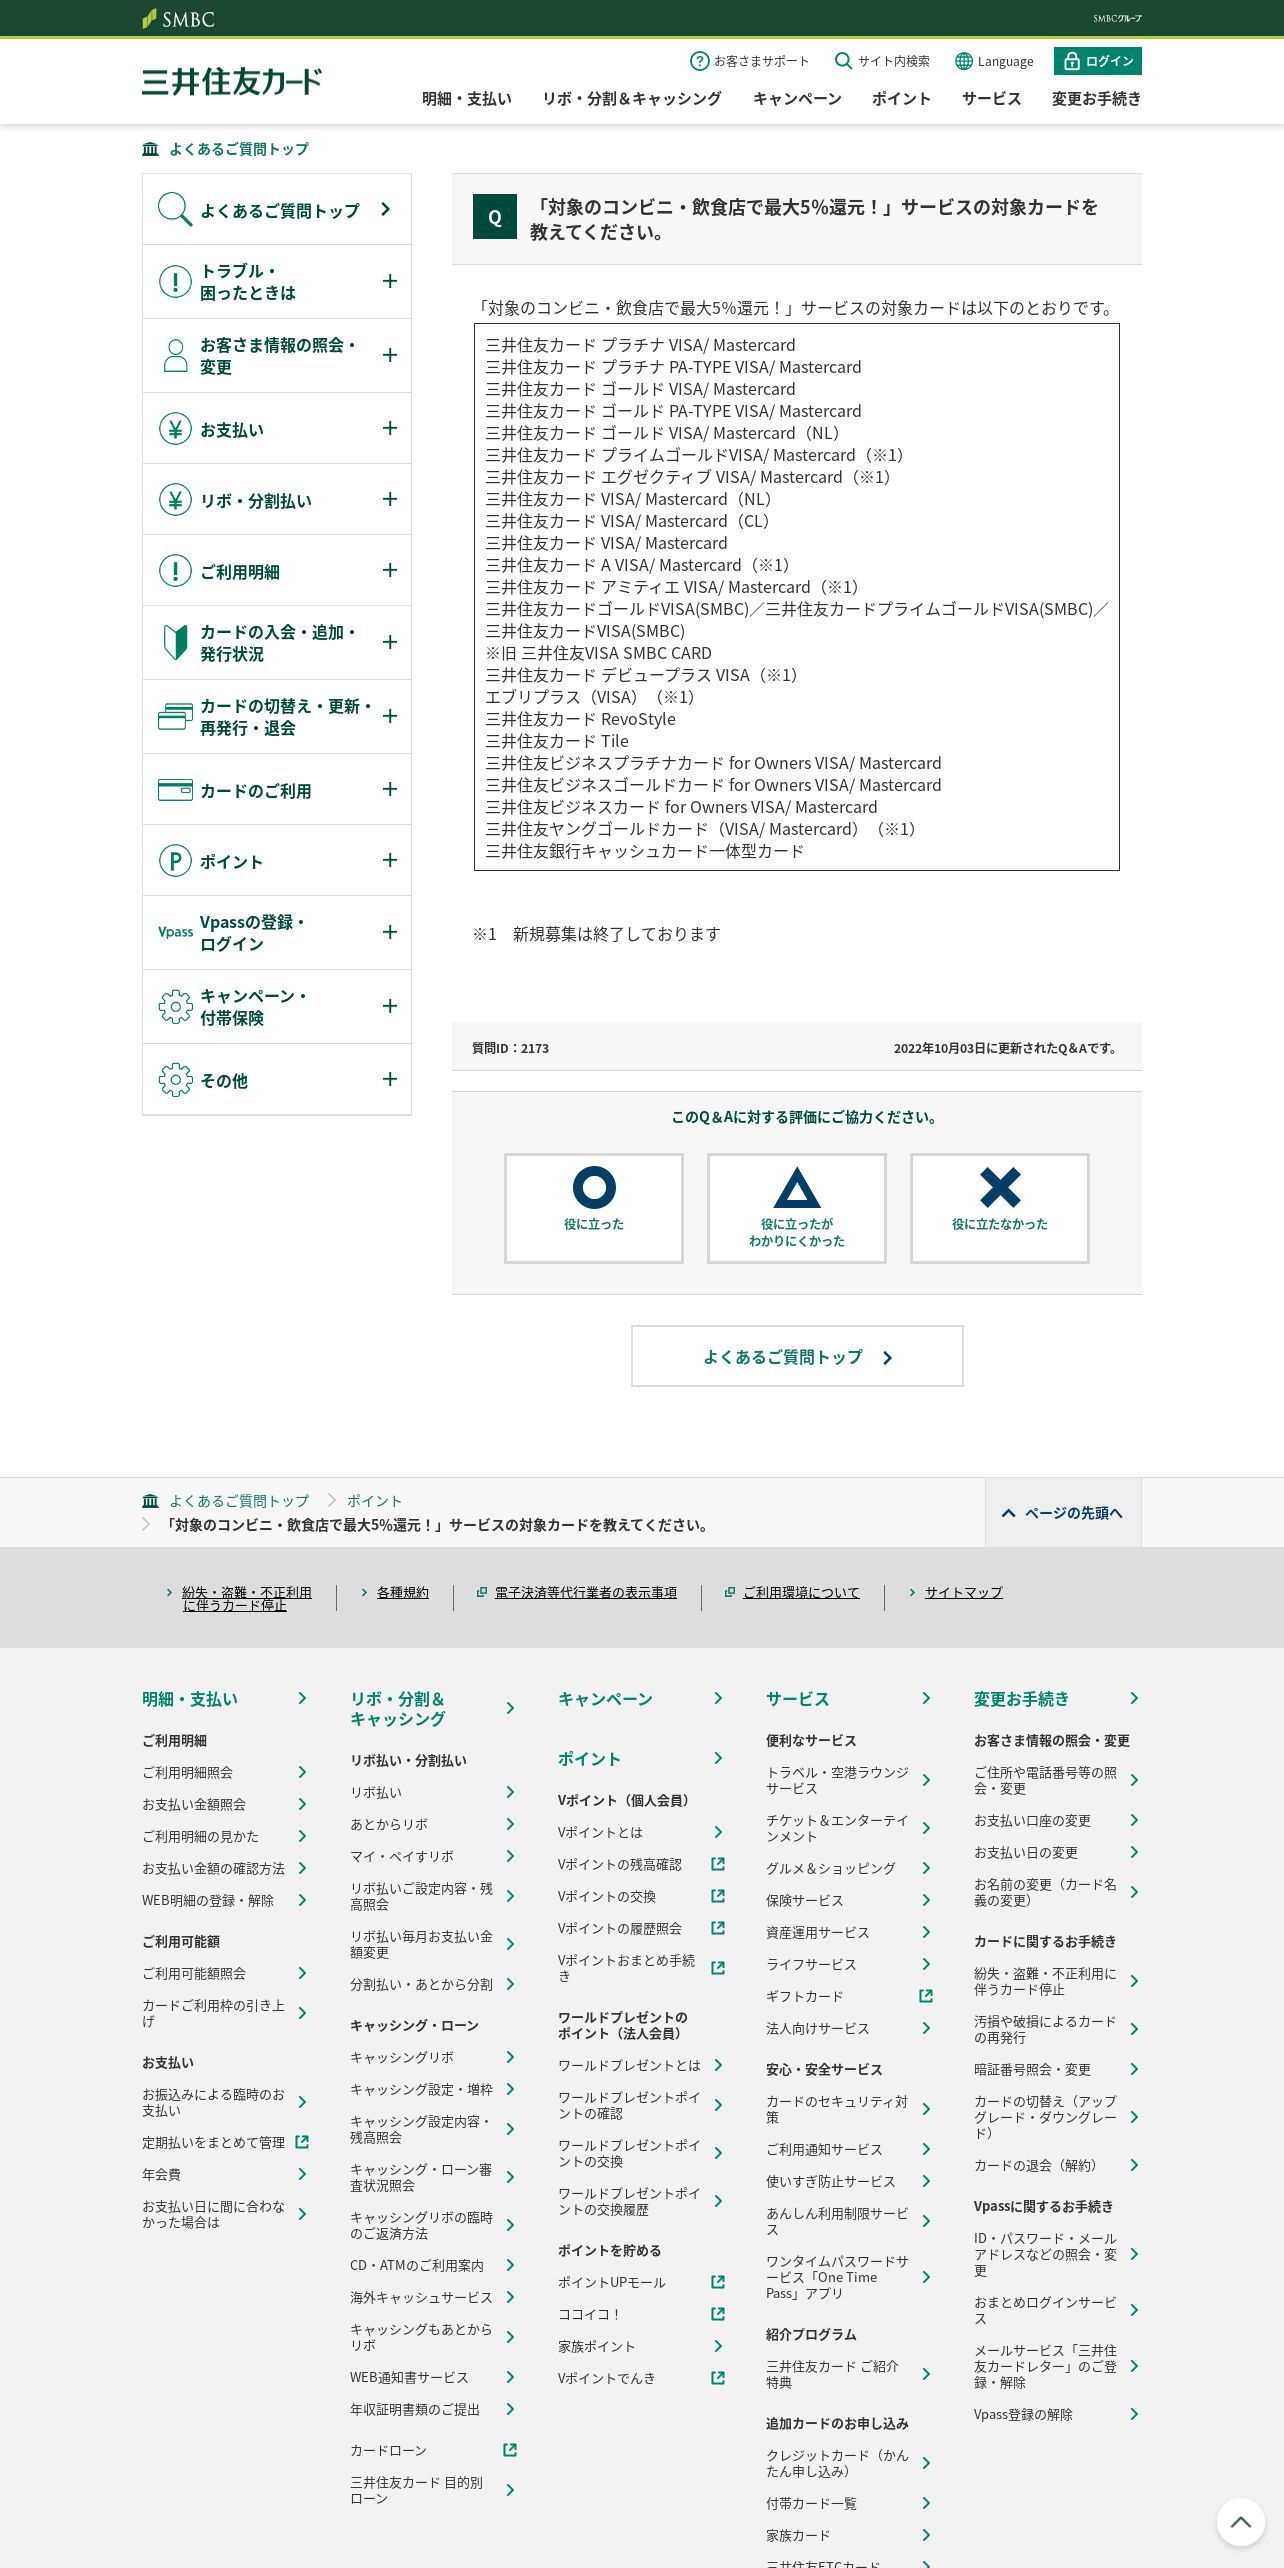Open the 変更お手続き menu in header
This screenshot has height=2568, width=1284.
1096,98
